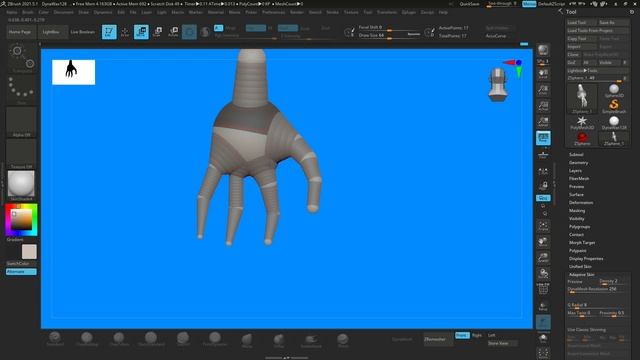Toggle the camera lock icon
This screenshot has height=360, width=640.
pyautogui.click(x=543, y=186)
